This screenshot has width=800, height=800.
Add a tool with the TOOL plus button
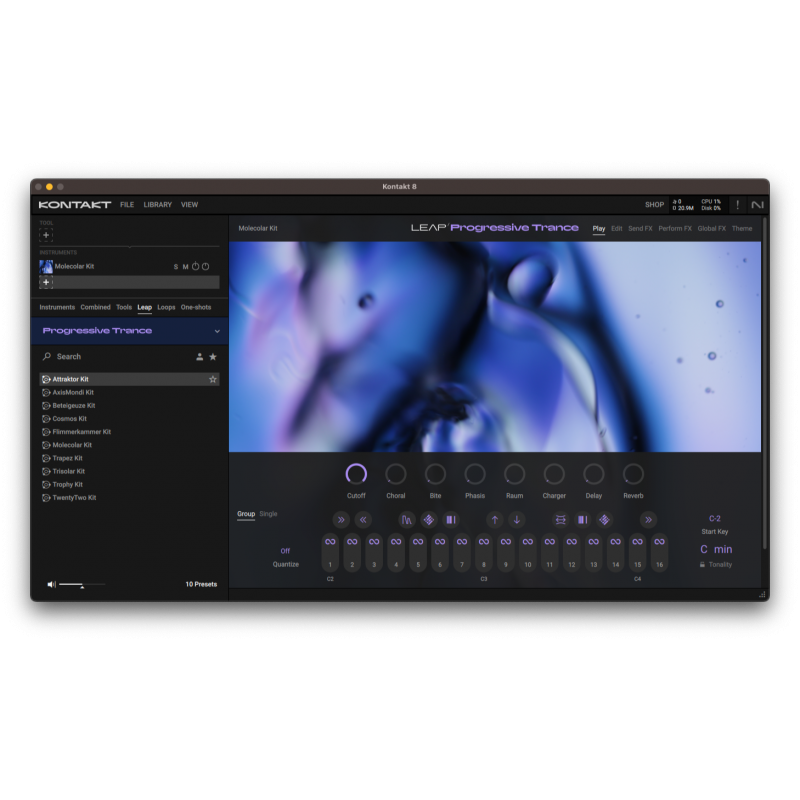click(x=46, y=235)
